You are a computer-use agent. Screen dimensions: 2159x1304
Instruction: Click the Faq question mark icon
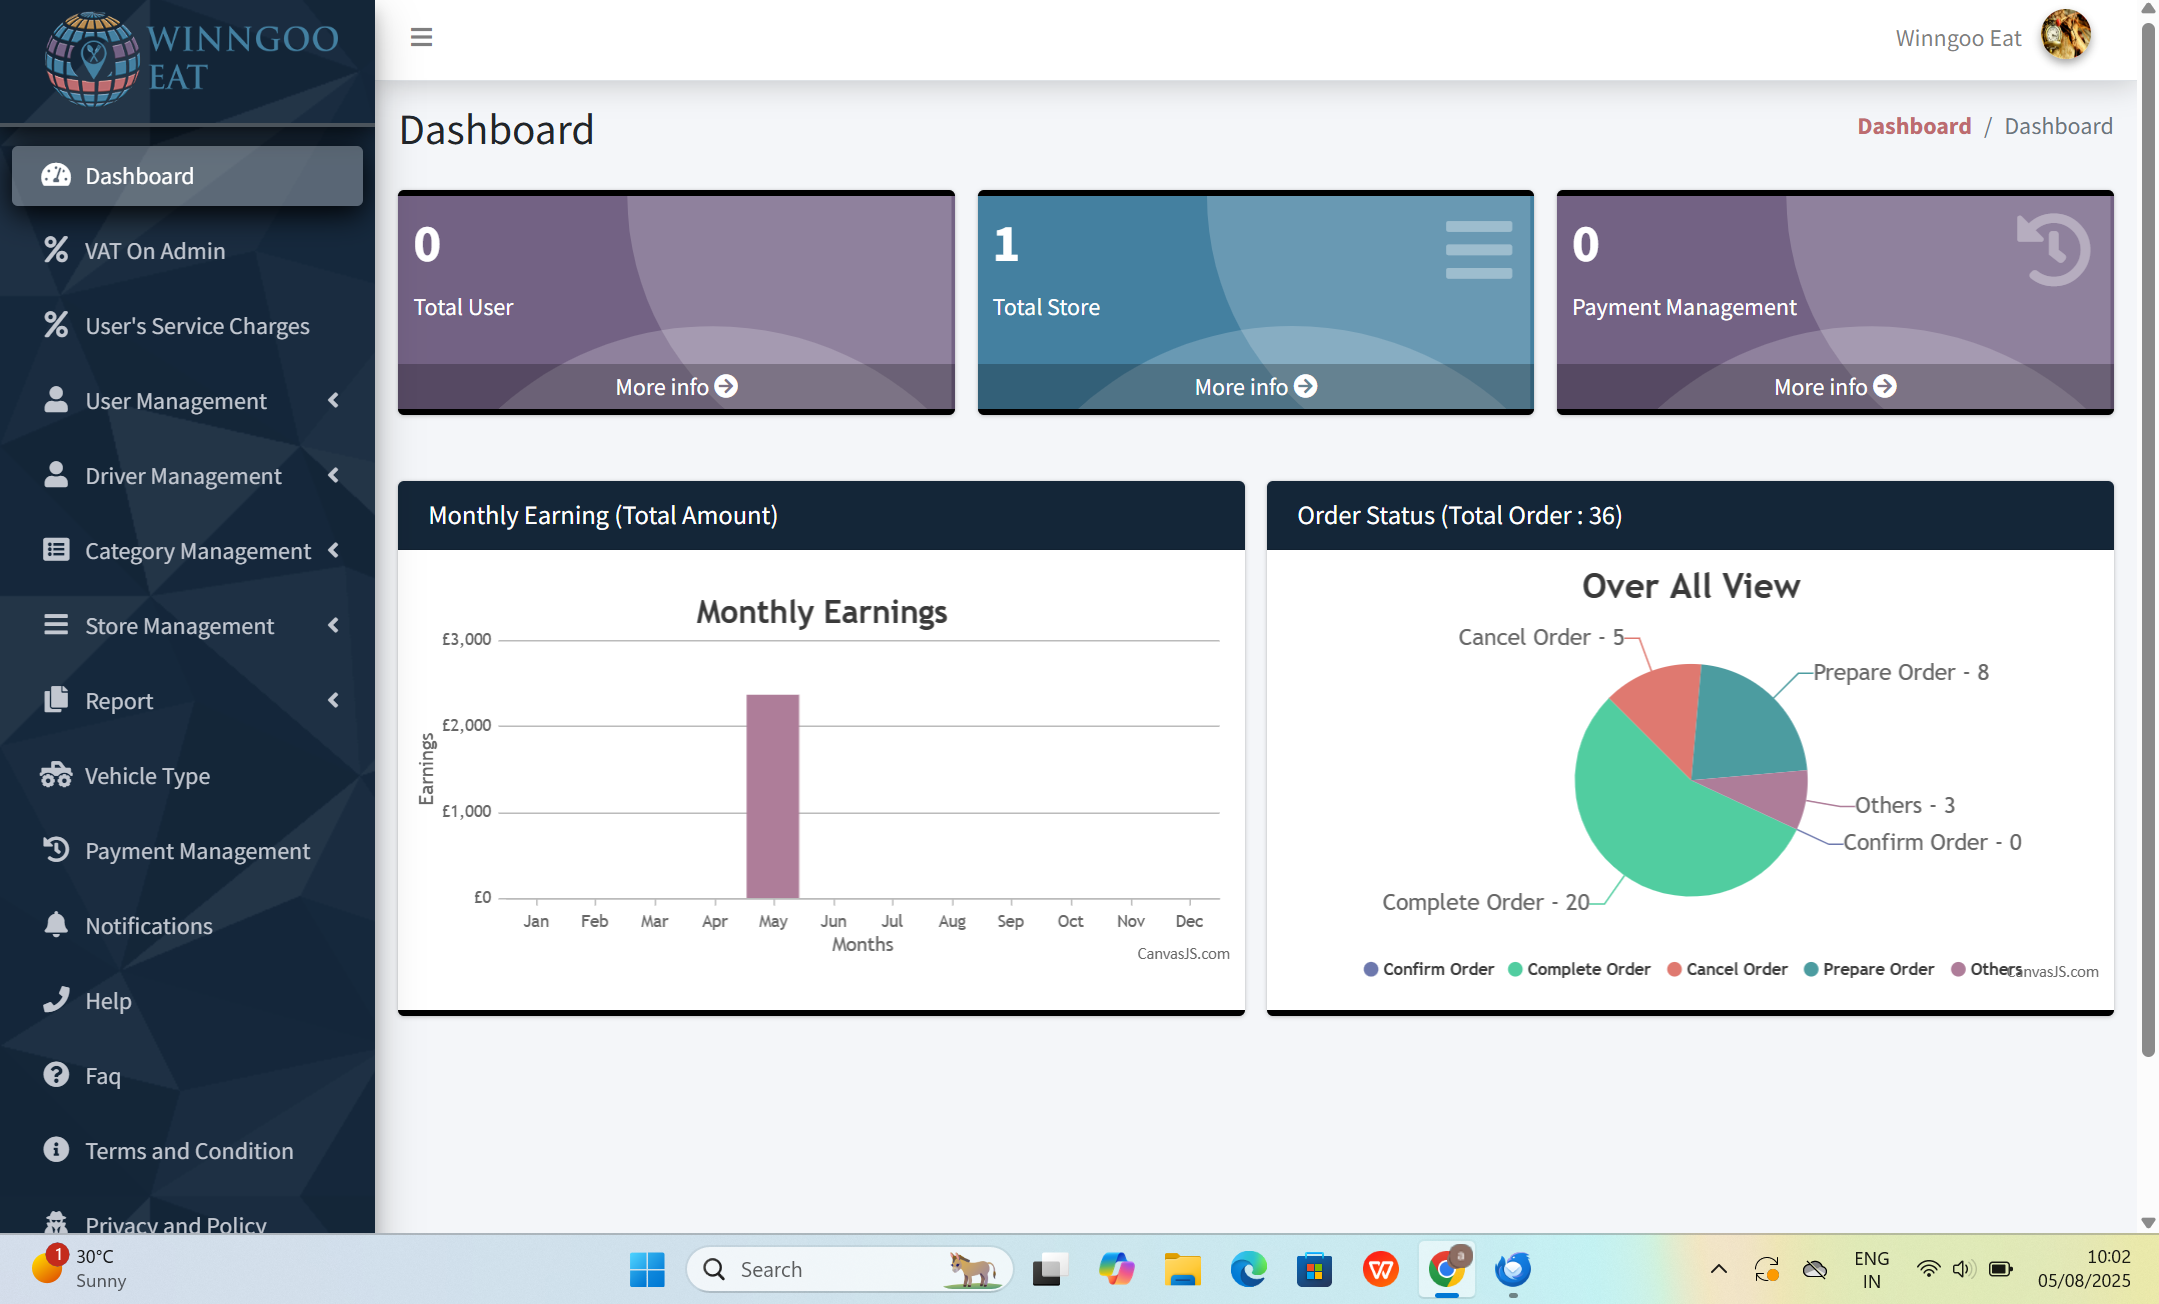pyautogui.click(x=56, y=1075)
